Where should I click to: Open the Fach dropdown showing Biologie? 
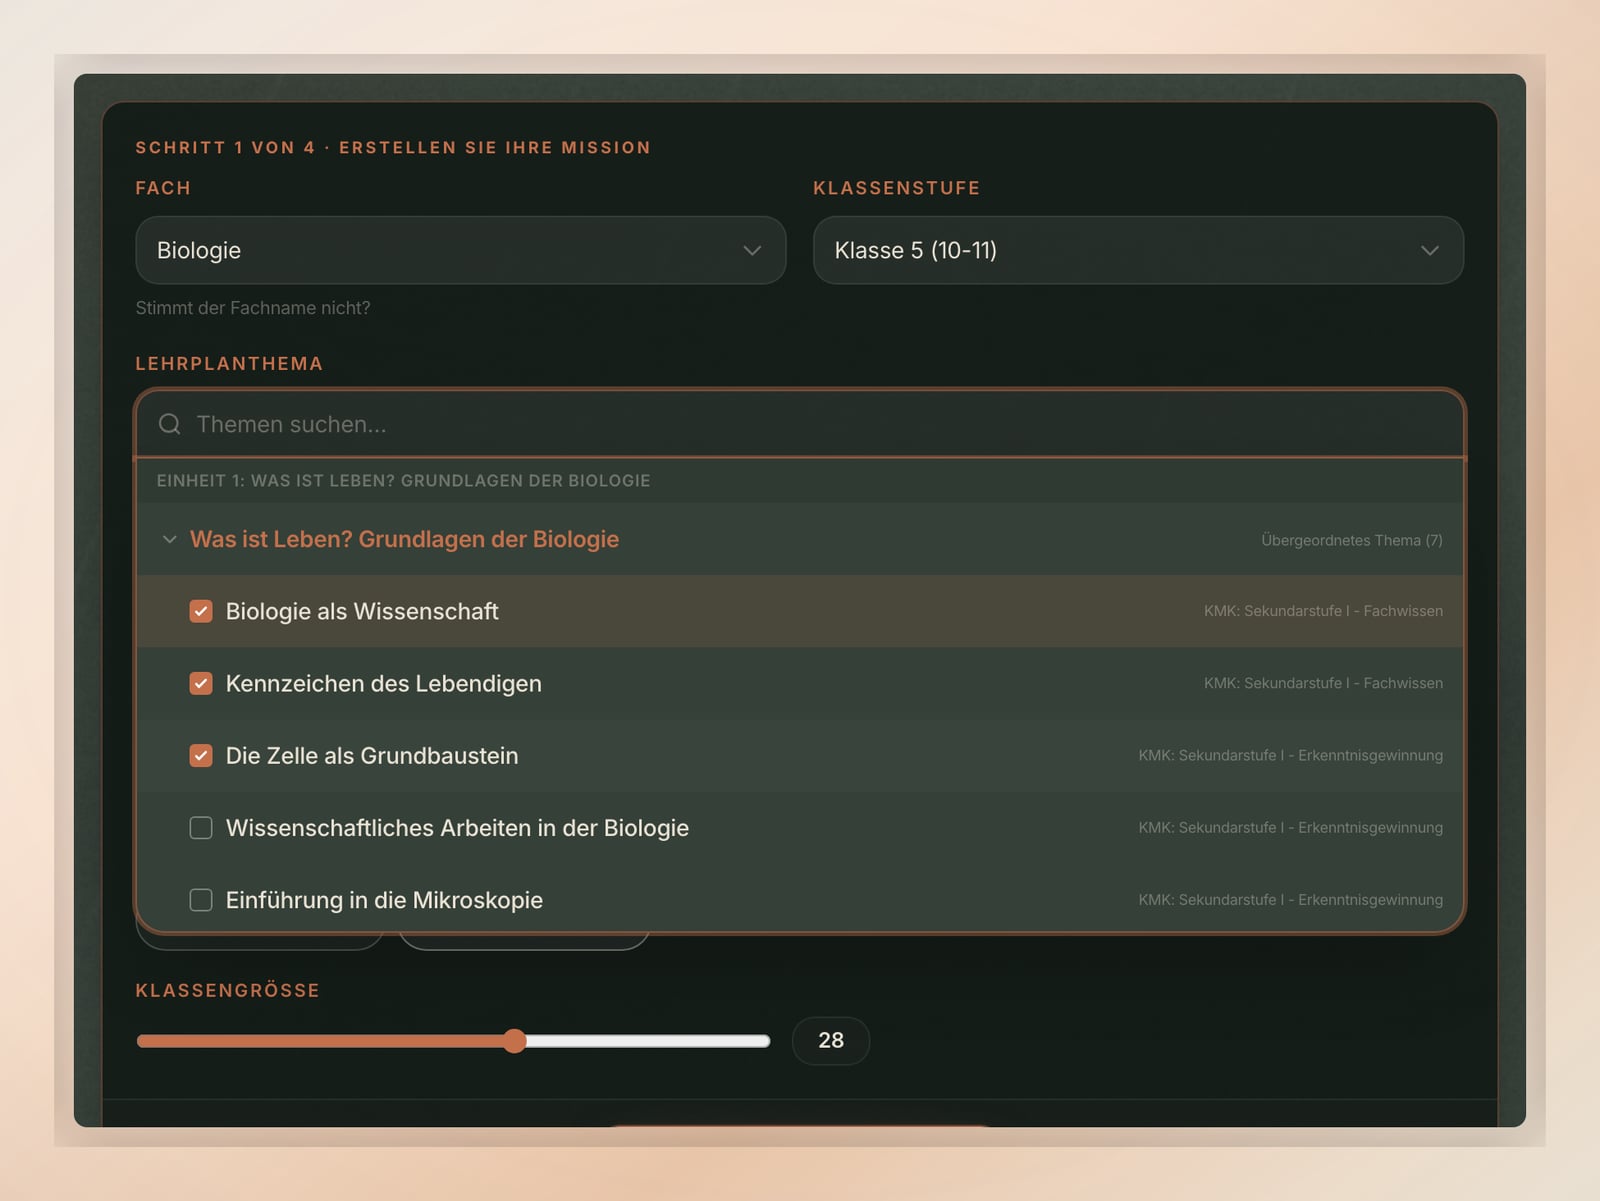coord(460,250)
